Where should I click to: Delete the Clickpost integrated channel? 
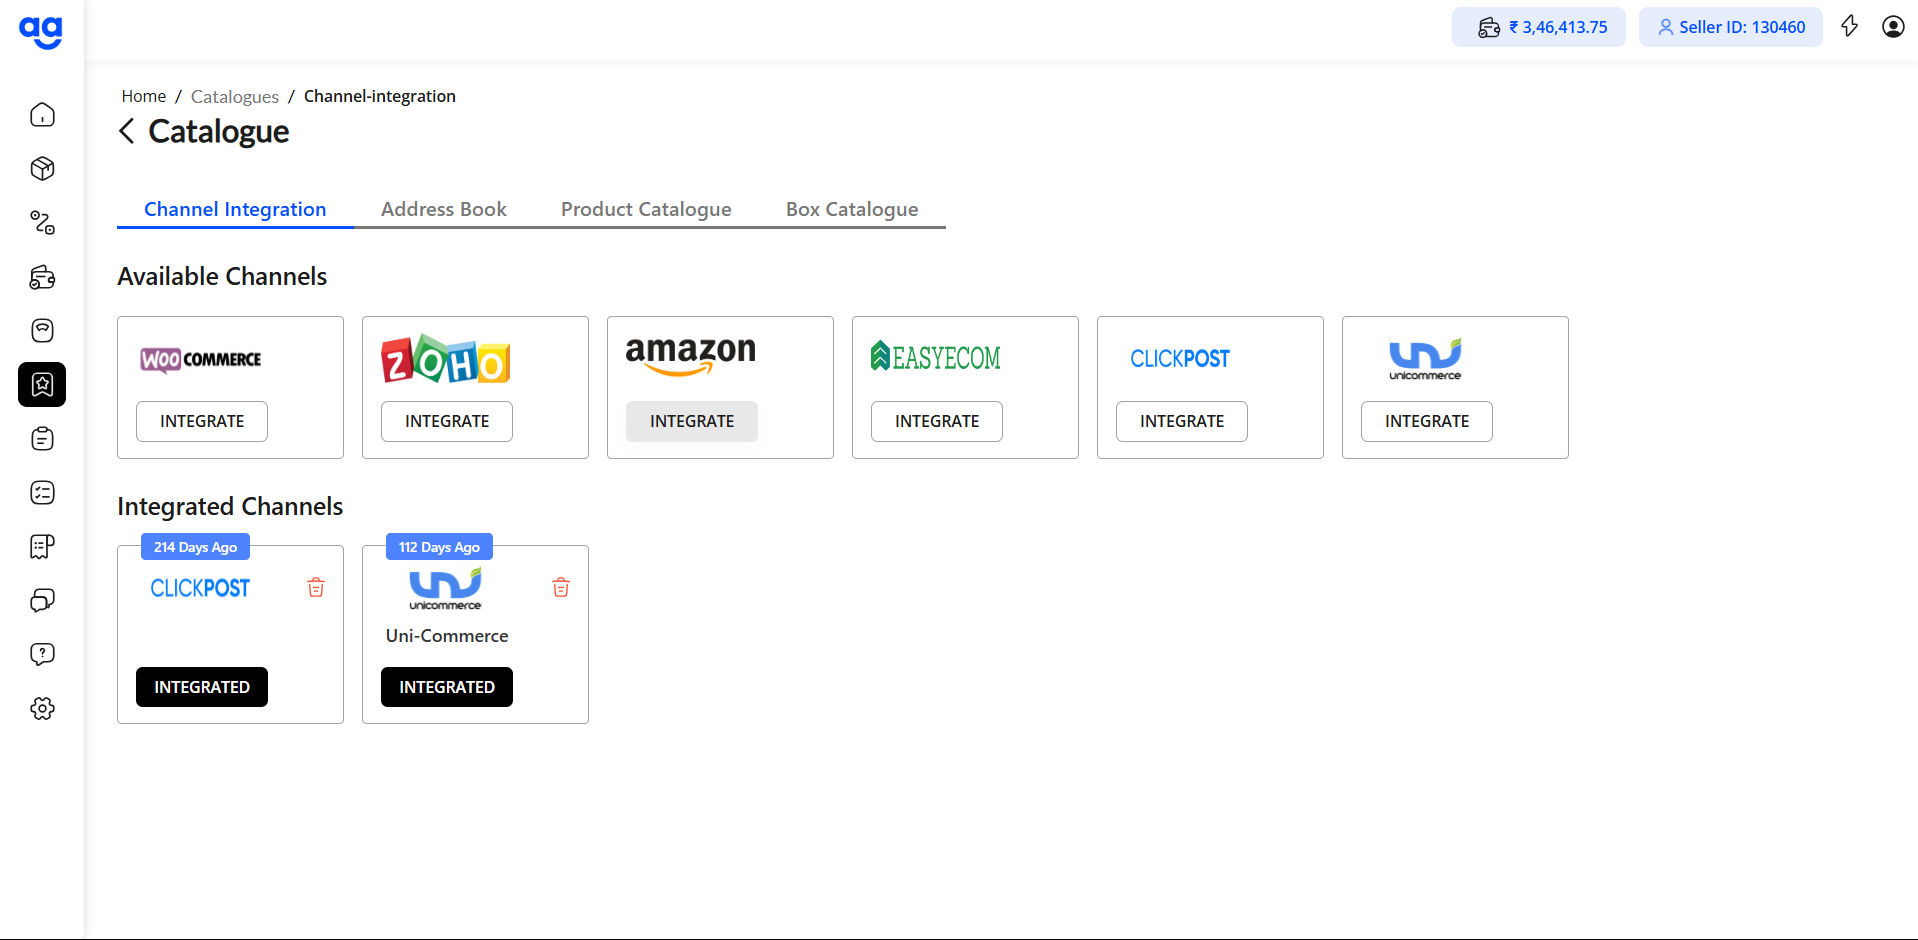(x=316, y=587)
